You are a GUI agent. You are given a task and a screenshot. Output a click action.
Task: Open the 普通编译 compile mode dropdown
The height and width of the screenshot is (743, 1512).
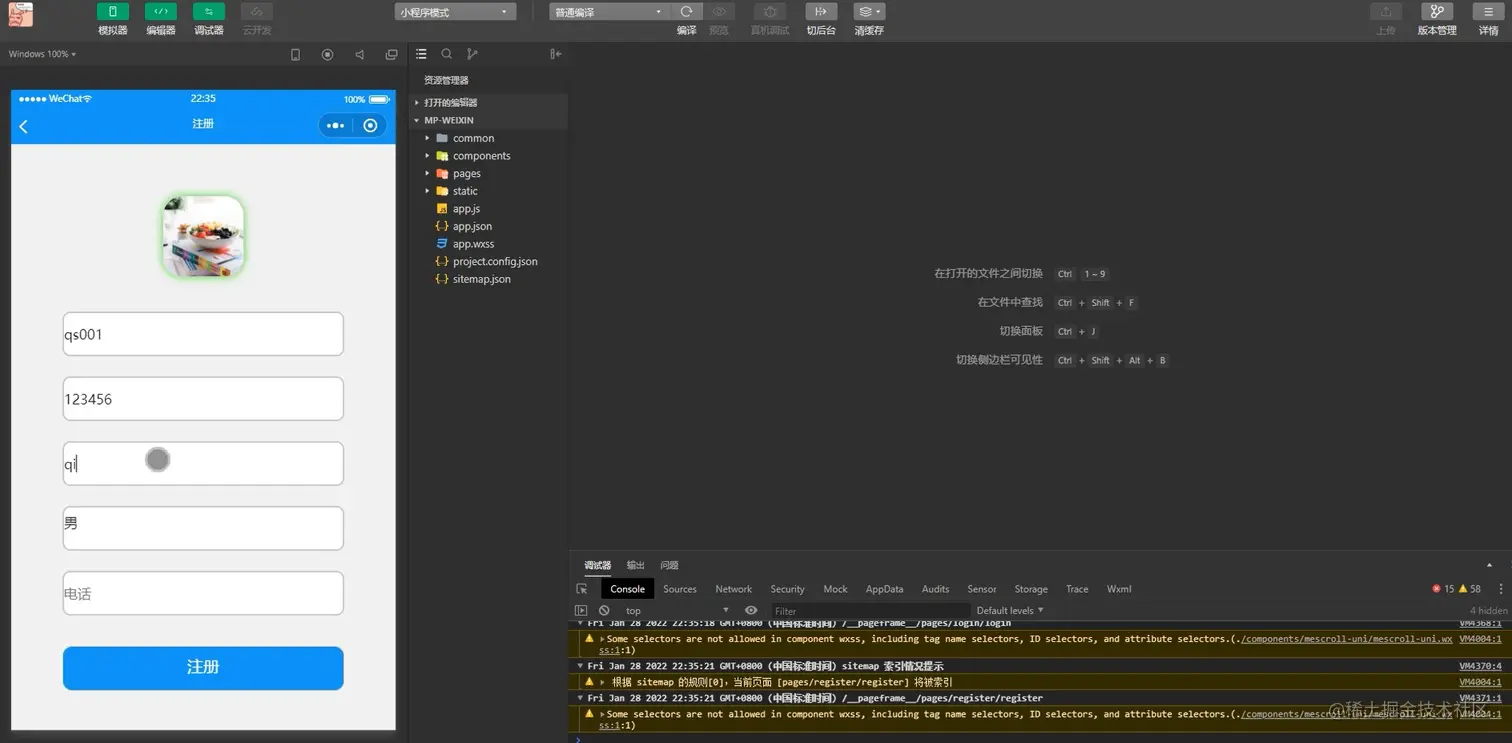[x=609, y=12]
